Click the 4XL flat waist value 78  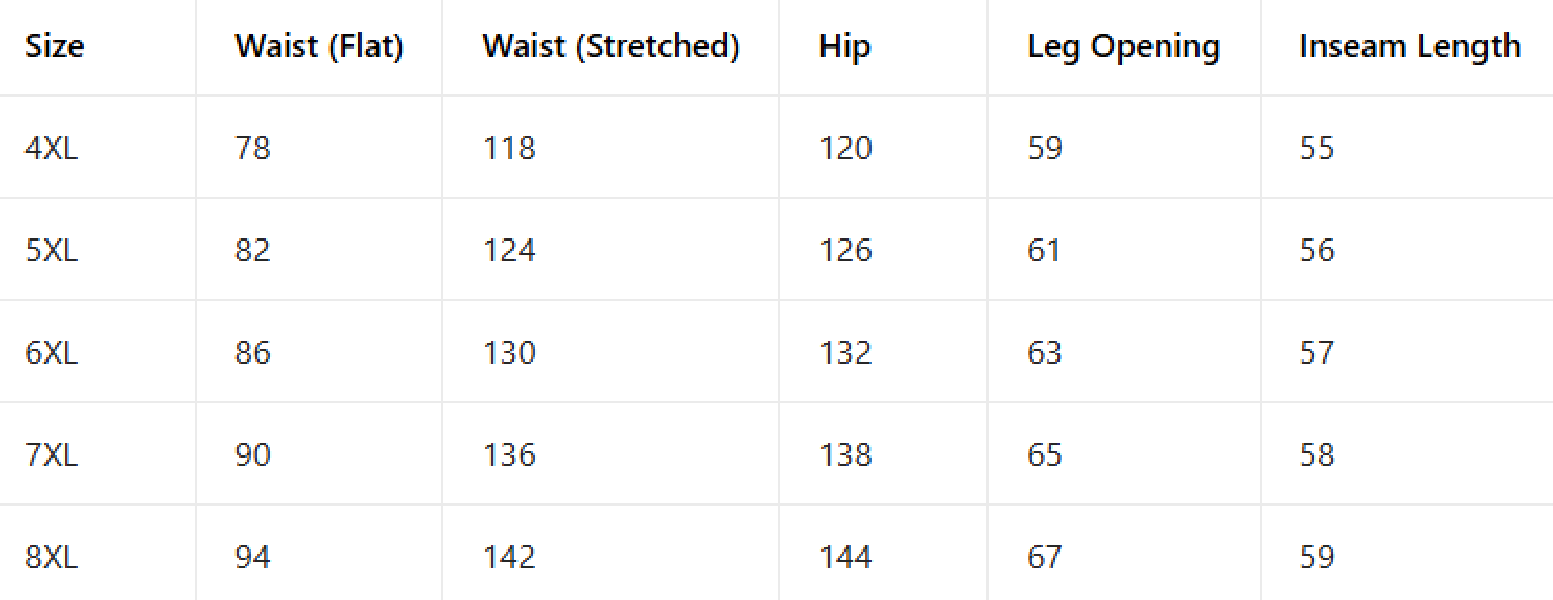[x=253, y=148]
